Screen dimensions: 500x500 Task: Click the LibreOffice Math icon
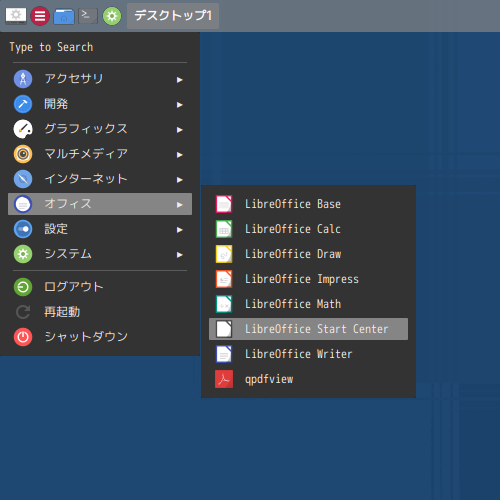coord(224,304)
